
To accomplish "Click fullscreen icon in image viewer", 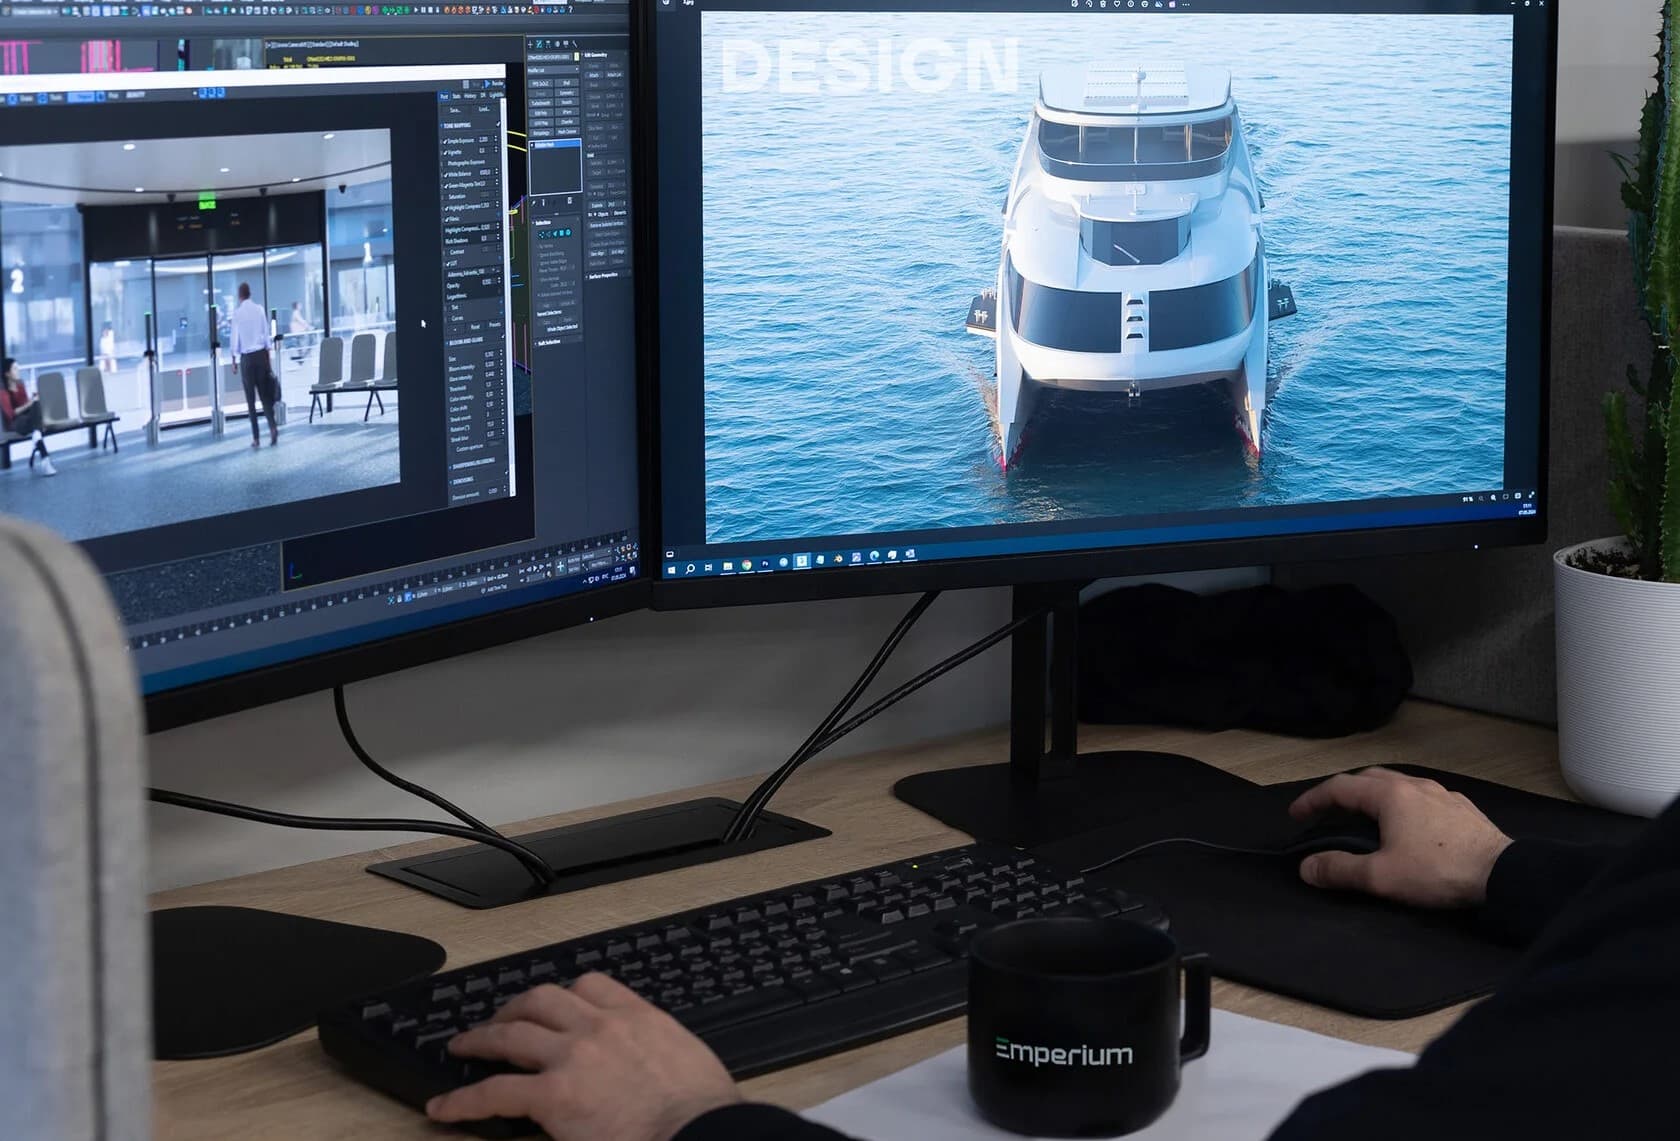I will click(1531, 494).
